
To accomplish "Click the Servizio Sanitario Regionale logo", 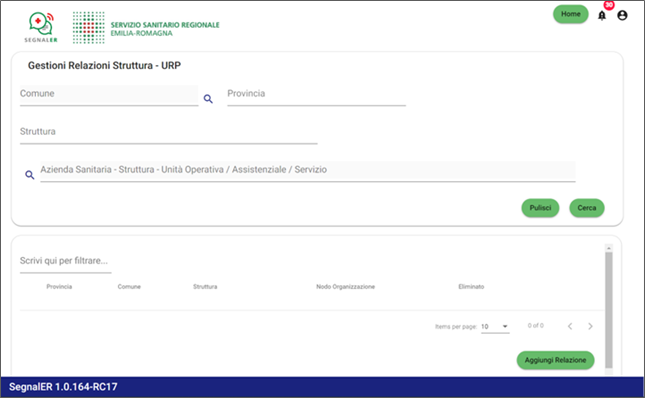I will point(146,28).
